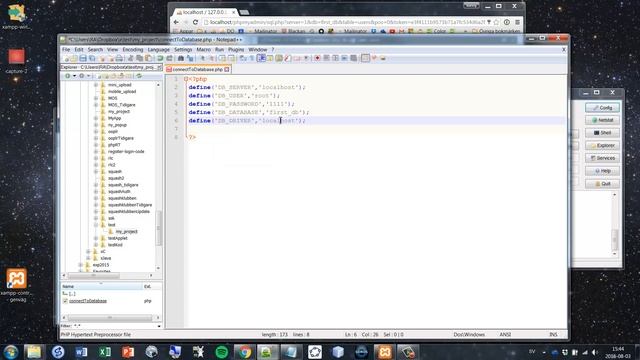Click the green refresh icon in Explorer panel
The width and height of the screenshot is (640, 360).
click(x=139, y=76)
